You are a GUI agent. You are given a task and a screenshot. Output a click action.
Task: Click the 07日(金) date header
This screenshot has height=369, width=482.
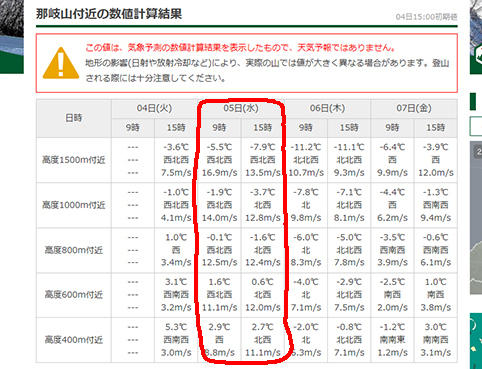coord(414,108)
